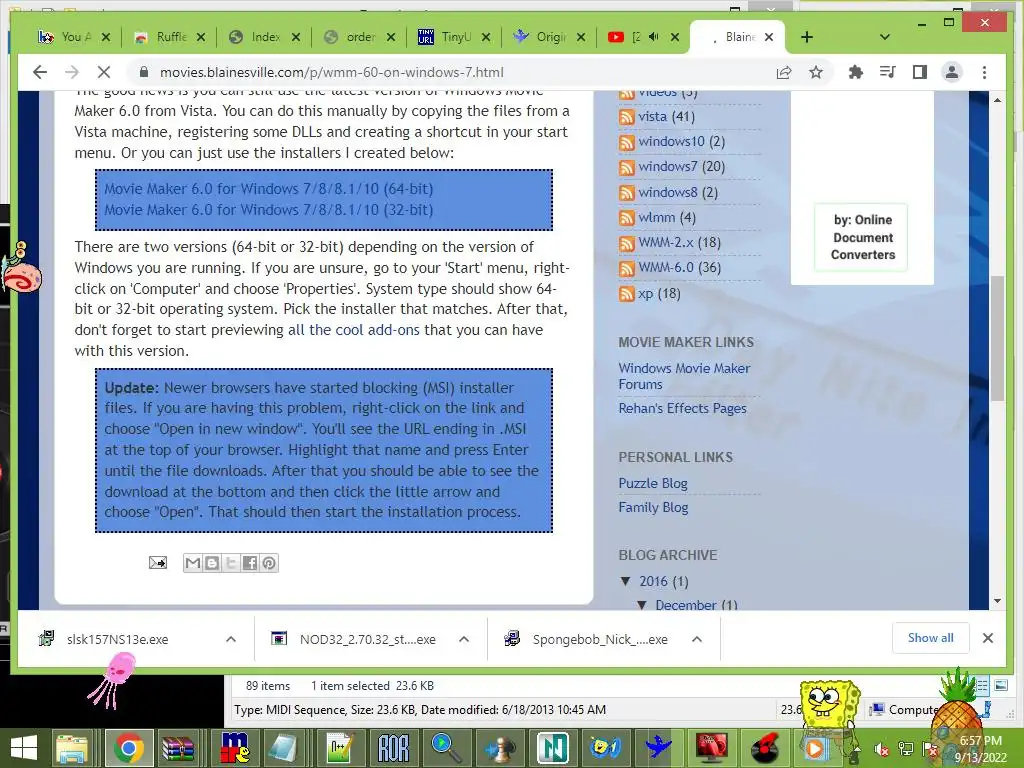Screen dimensions: 1024x768
Task: Open the Online Document Converters ad
Action: click(862, 237)
